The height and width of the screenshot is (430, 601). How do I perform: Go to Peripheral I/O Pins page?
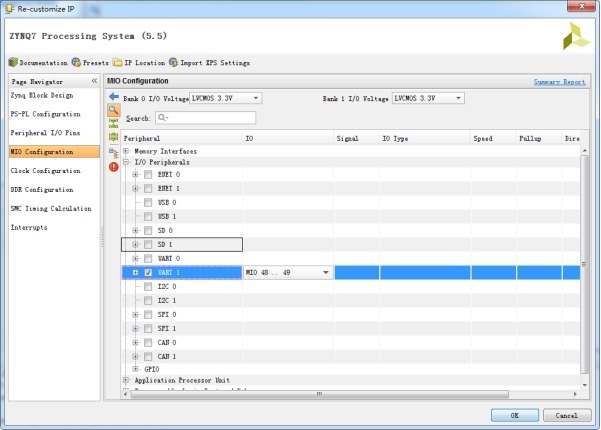coord(45,133)
